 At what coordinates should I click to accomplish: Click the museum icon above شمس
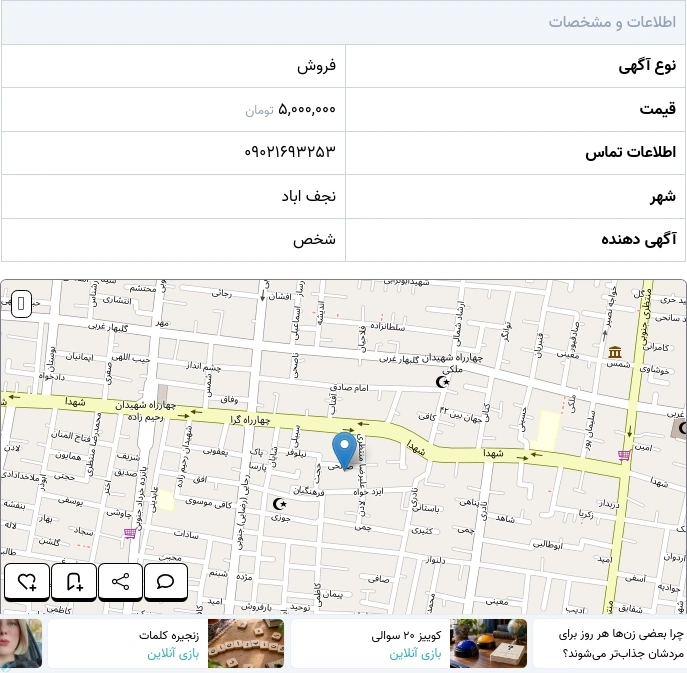[x=615, y=352]
